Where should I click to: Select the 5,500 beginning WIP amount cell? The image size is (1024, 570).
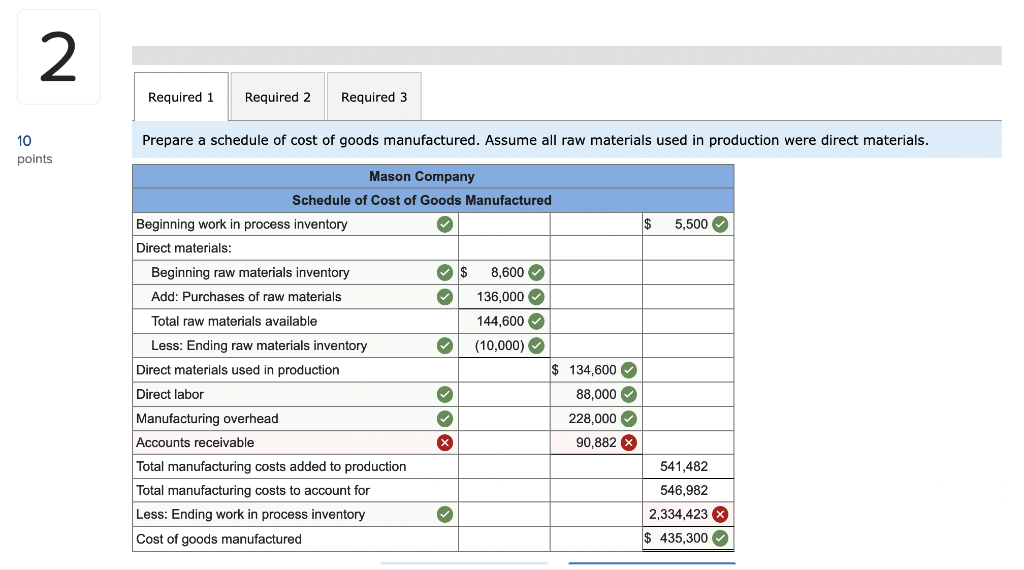(x=688, y=224)
